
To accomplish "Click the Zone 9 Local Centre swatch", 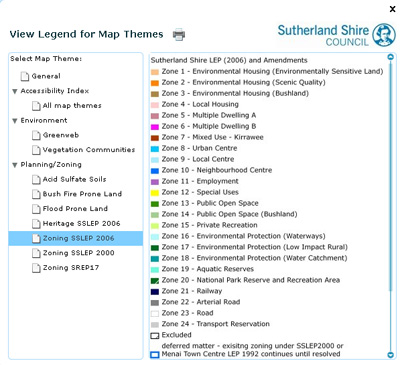I will [155, 160].
